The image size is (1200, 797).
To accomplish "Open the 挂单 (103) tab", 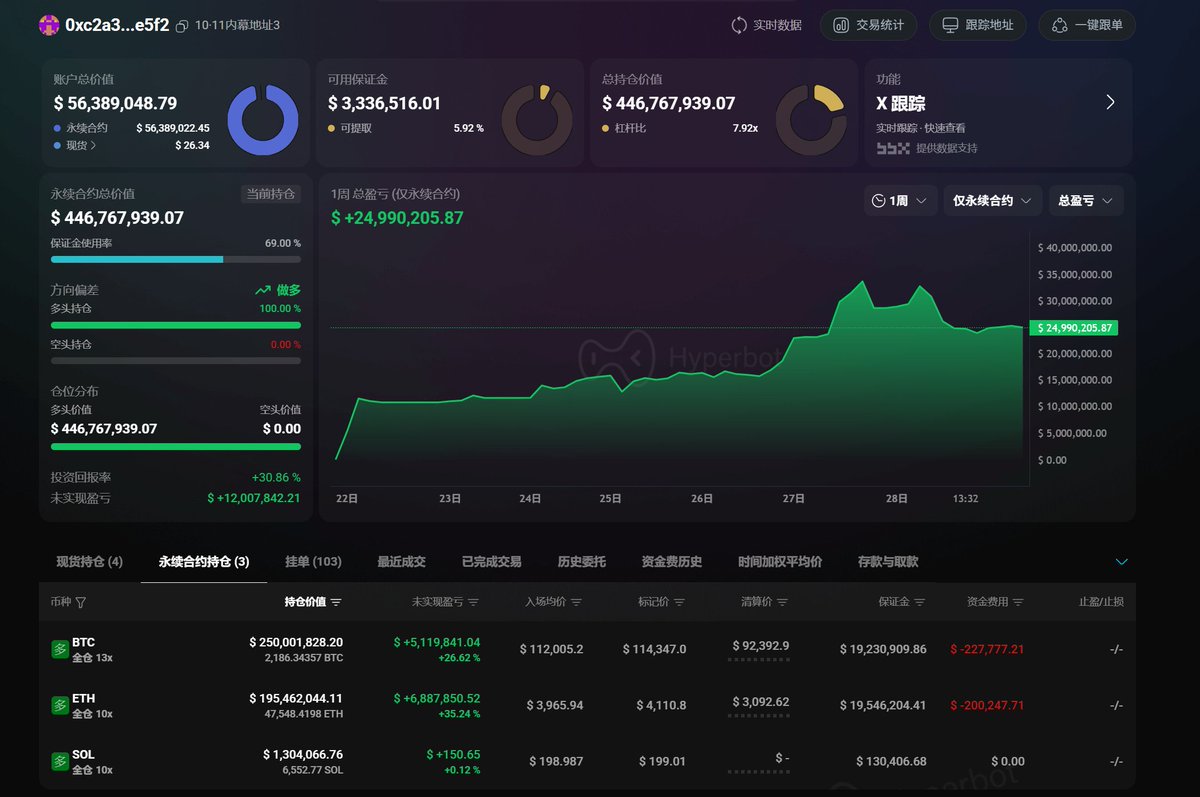I will tap(313, 562).
